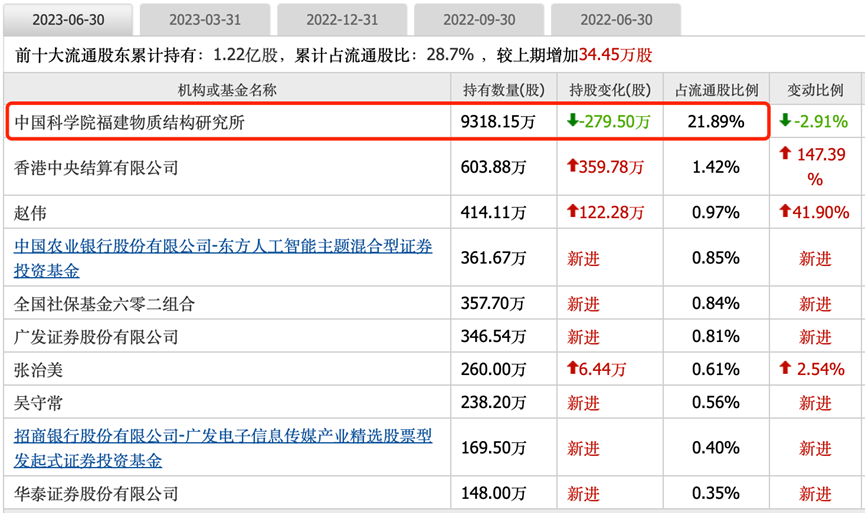
Task: Click the -2.91% change ratio
Action: (x=814, y=121)
